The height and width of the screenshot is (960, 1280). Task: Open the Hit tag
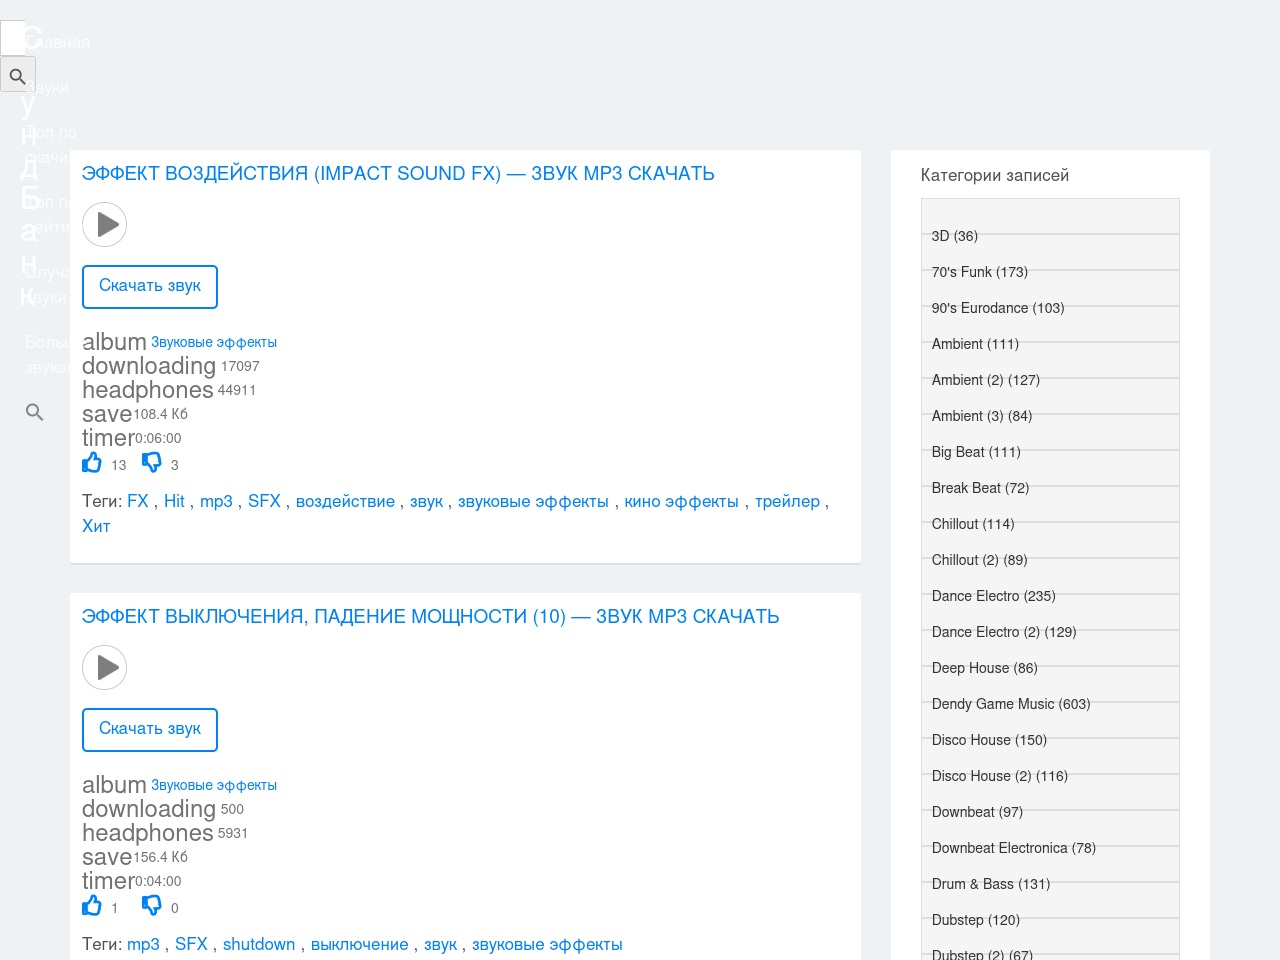point(174,501)
